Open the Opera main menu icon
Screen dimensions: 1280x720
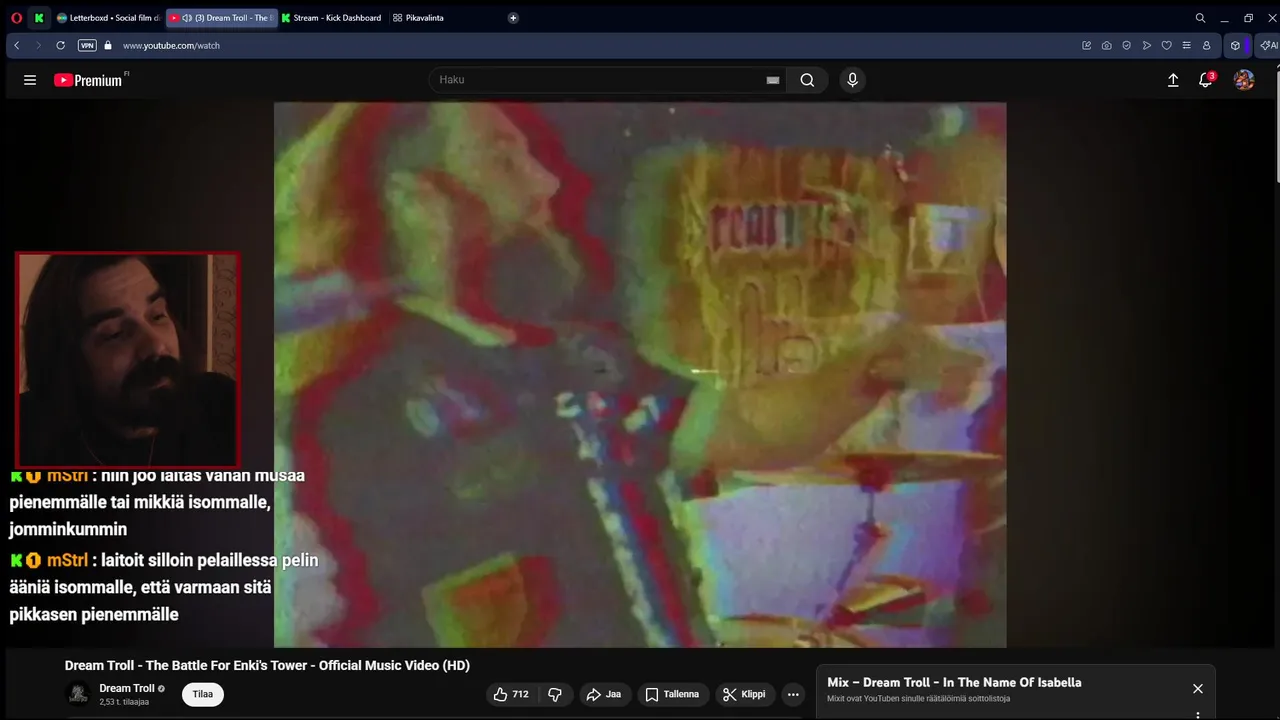[x=16, y=18]
